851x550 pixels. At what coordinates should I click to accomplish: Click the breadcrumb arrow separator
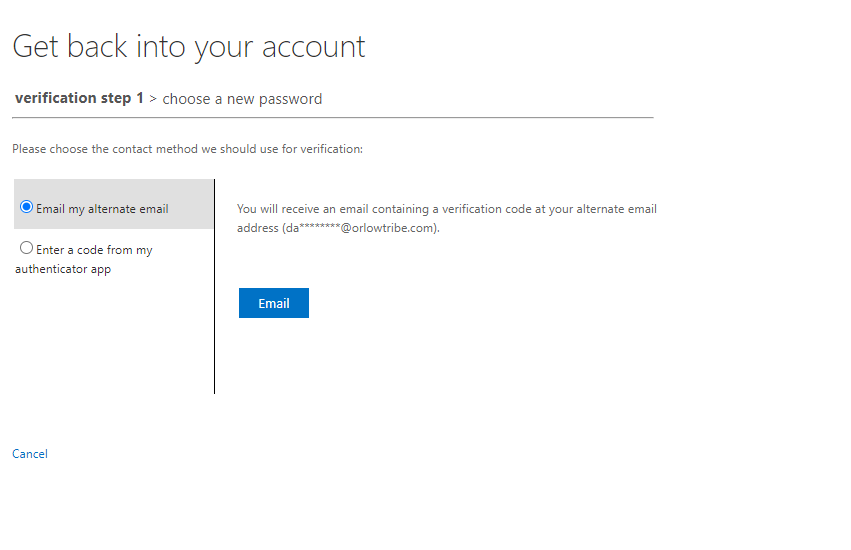point(153,99)
